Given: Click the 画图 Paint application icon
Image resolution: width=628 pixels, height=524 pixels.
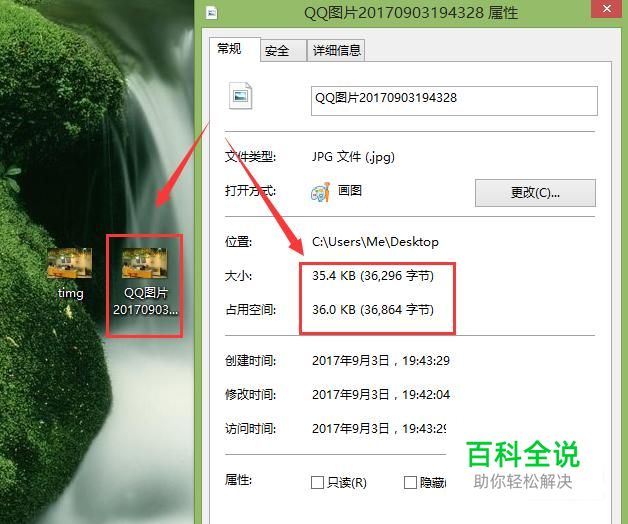Looking at the screenshot, I should (x=320, y=192).
